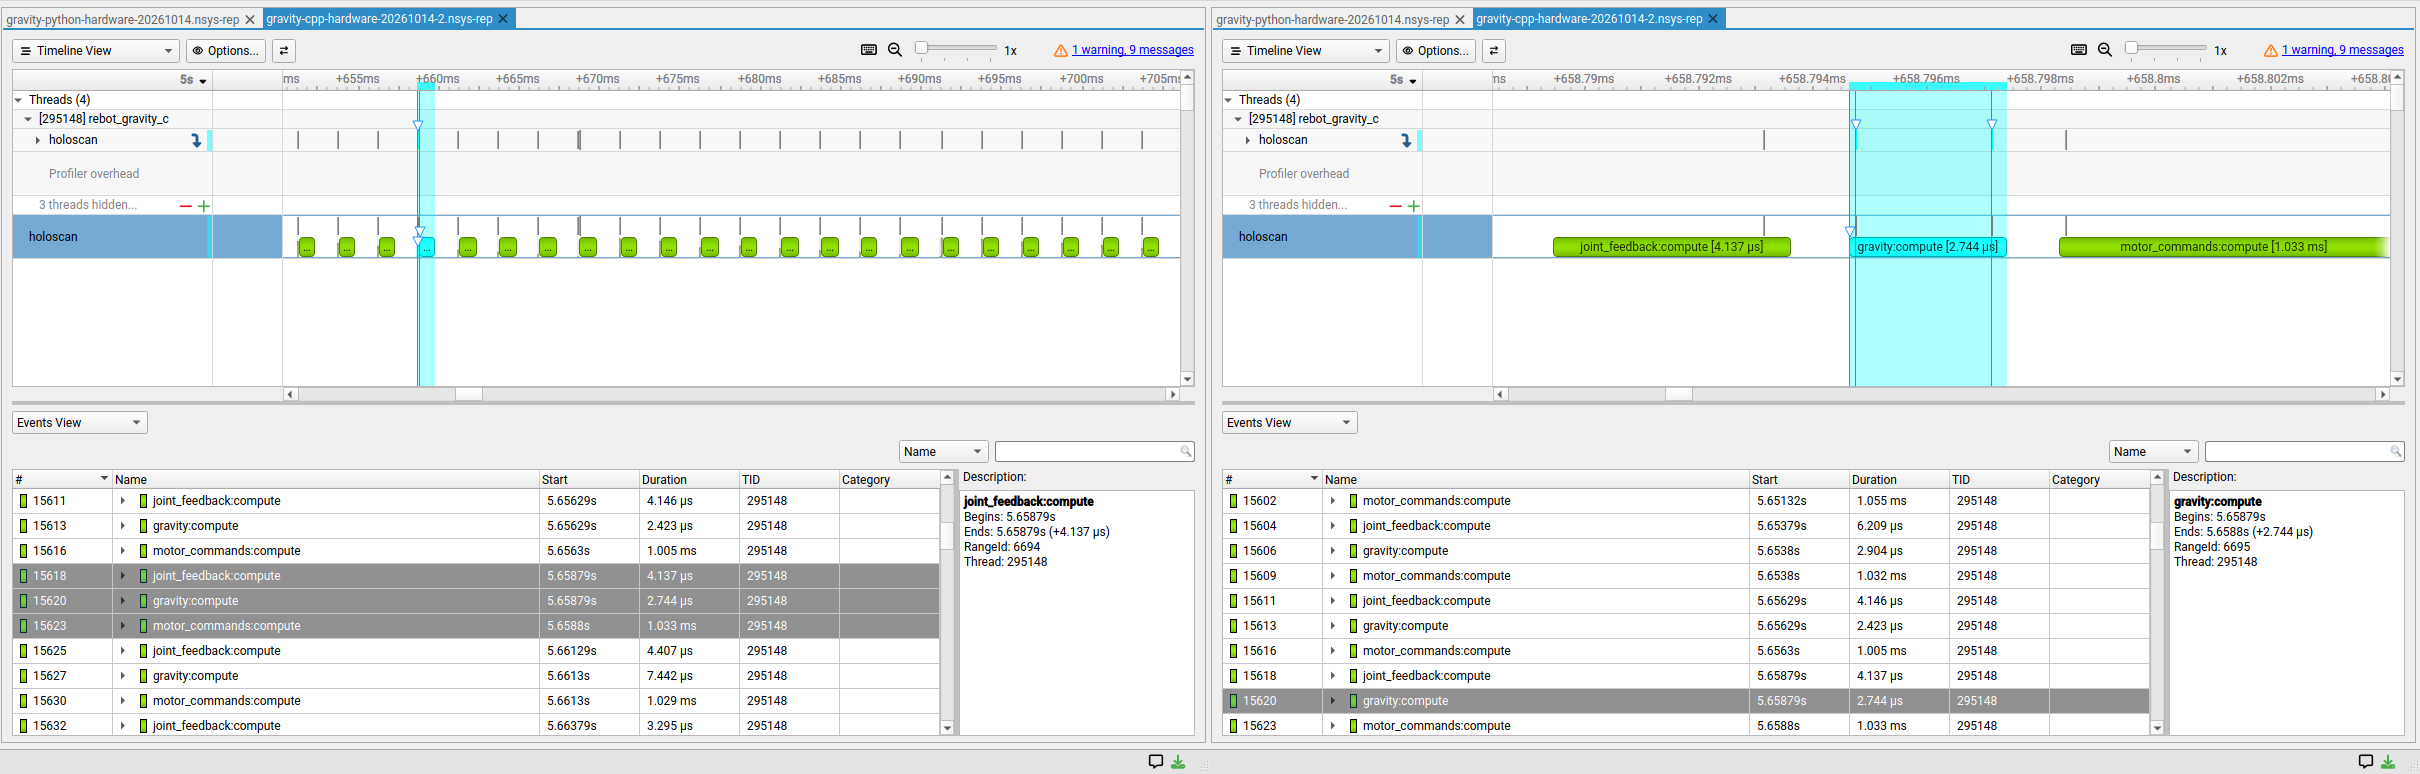This screenshot has height=774, width=2420.
Task: Click the green download icon in right status bar
Action: tap(2388, 762)
